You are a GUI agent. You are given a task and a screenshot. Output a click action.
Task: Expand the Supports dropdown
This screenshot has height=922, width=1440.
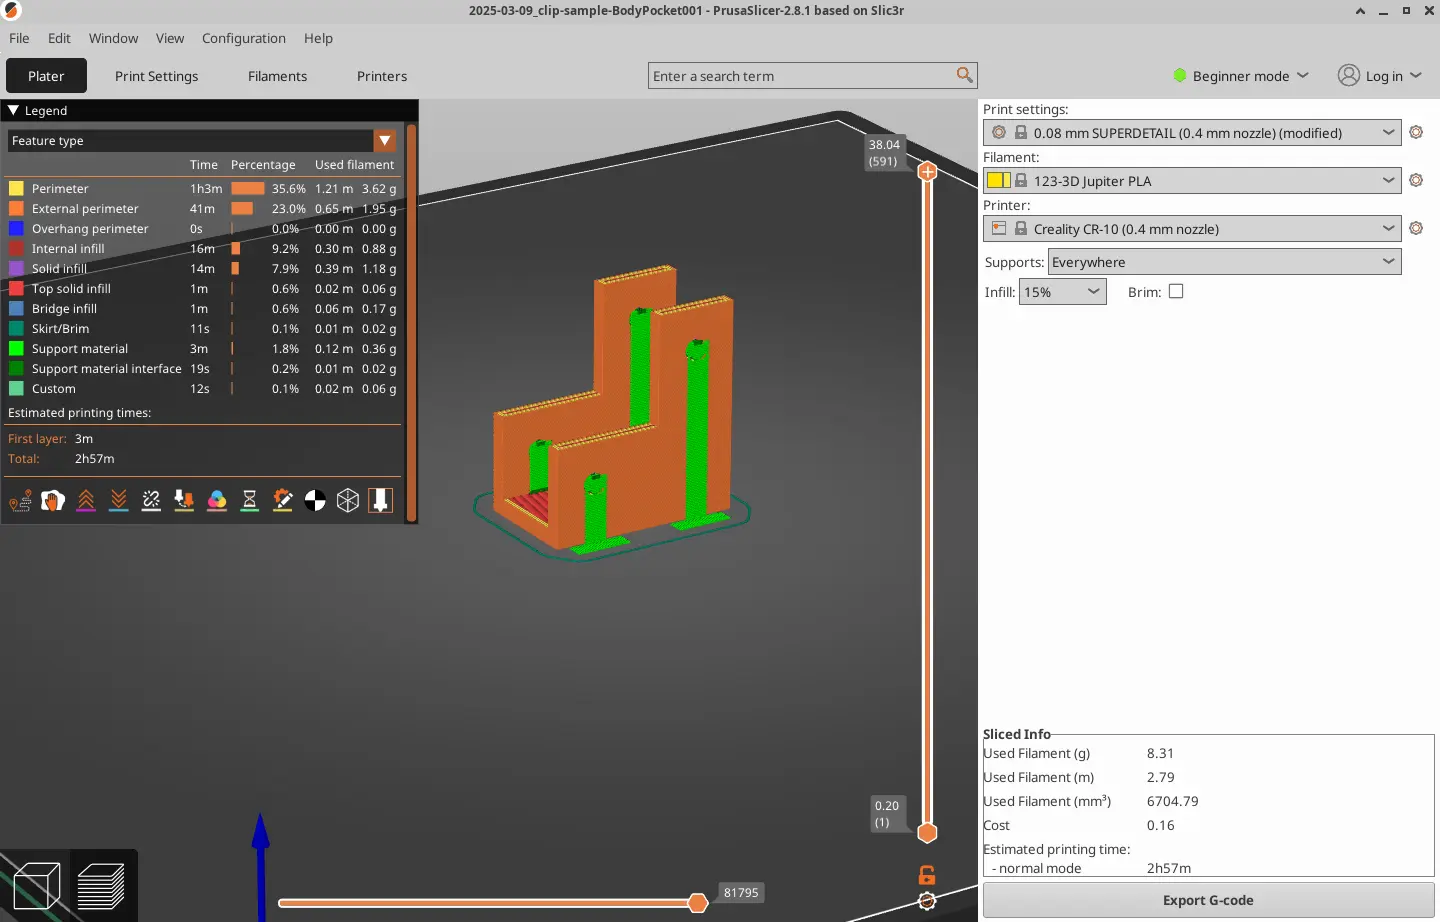pos(1224,262)
